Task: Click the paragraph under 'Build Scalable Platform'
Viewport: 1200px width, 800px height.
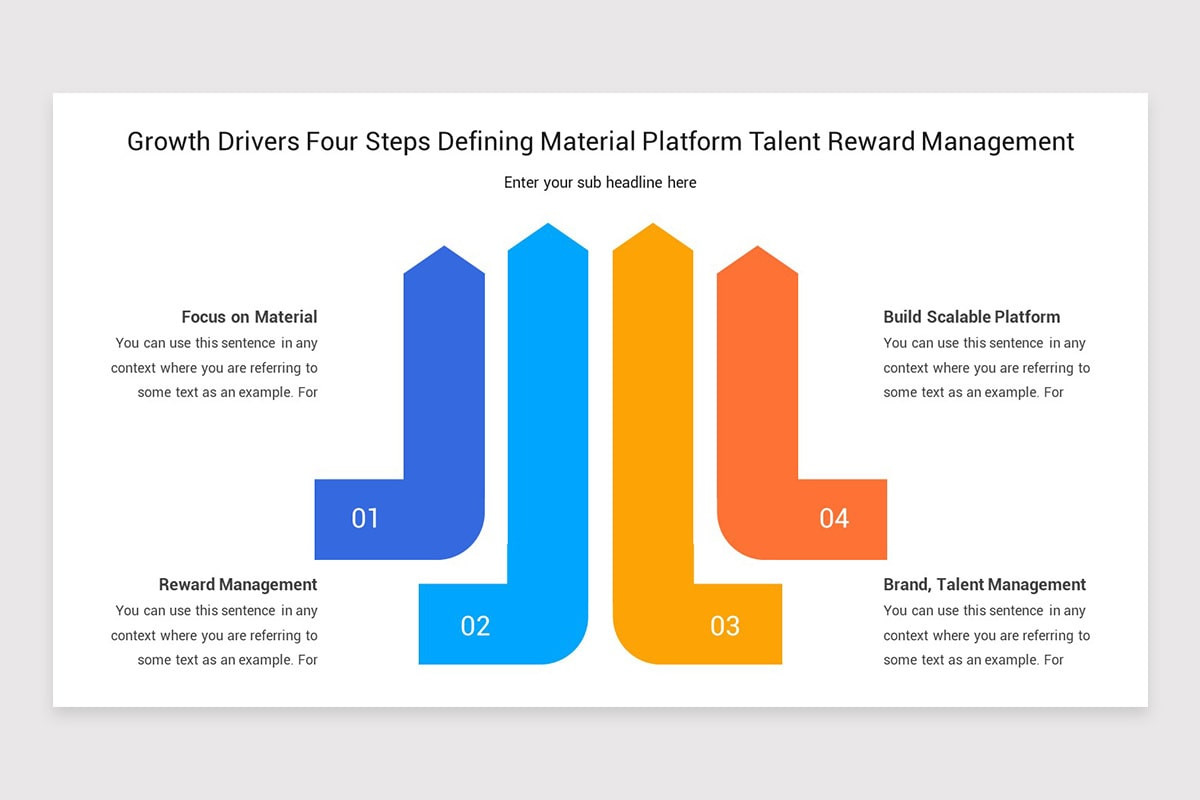Action: [x=986, y=367]
